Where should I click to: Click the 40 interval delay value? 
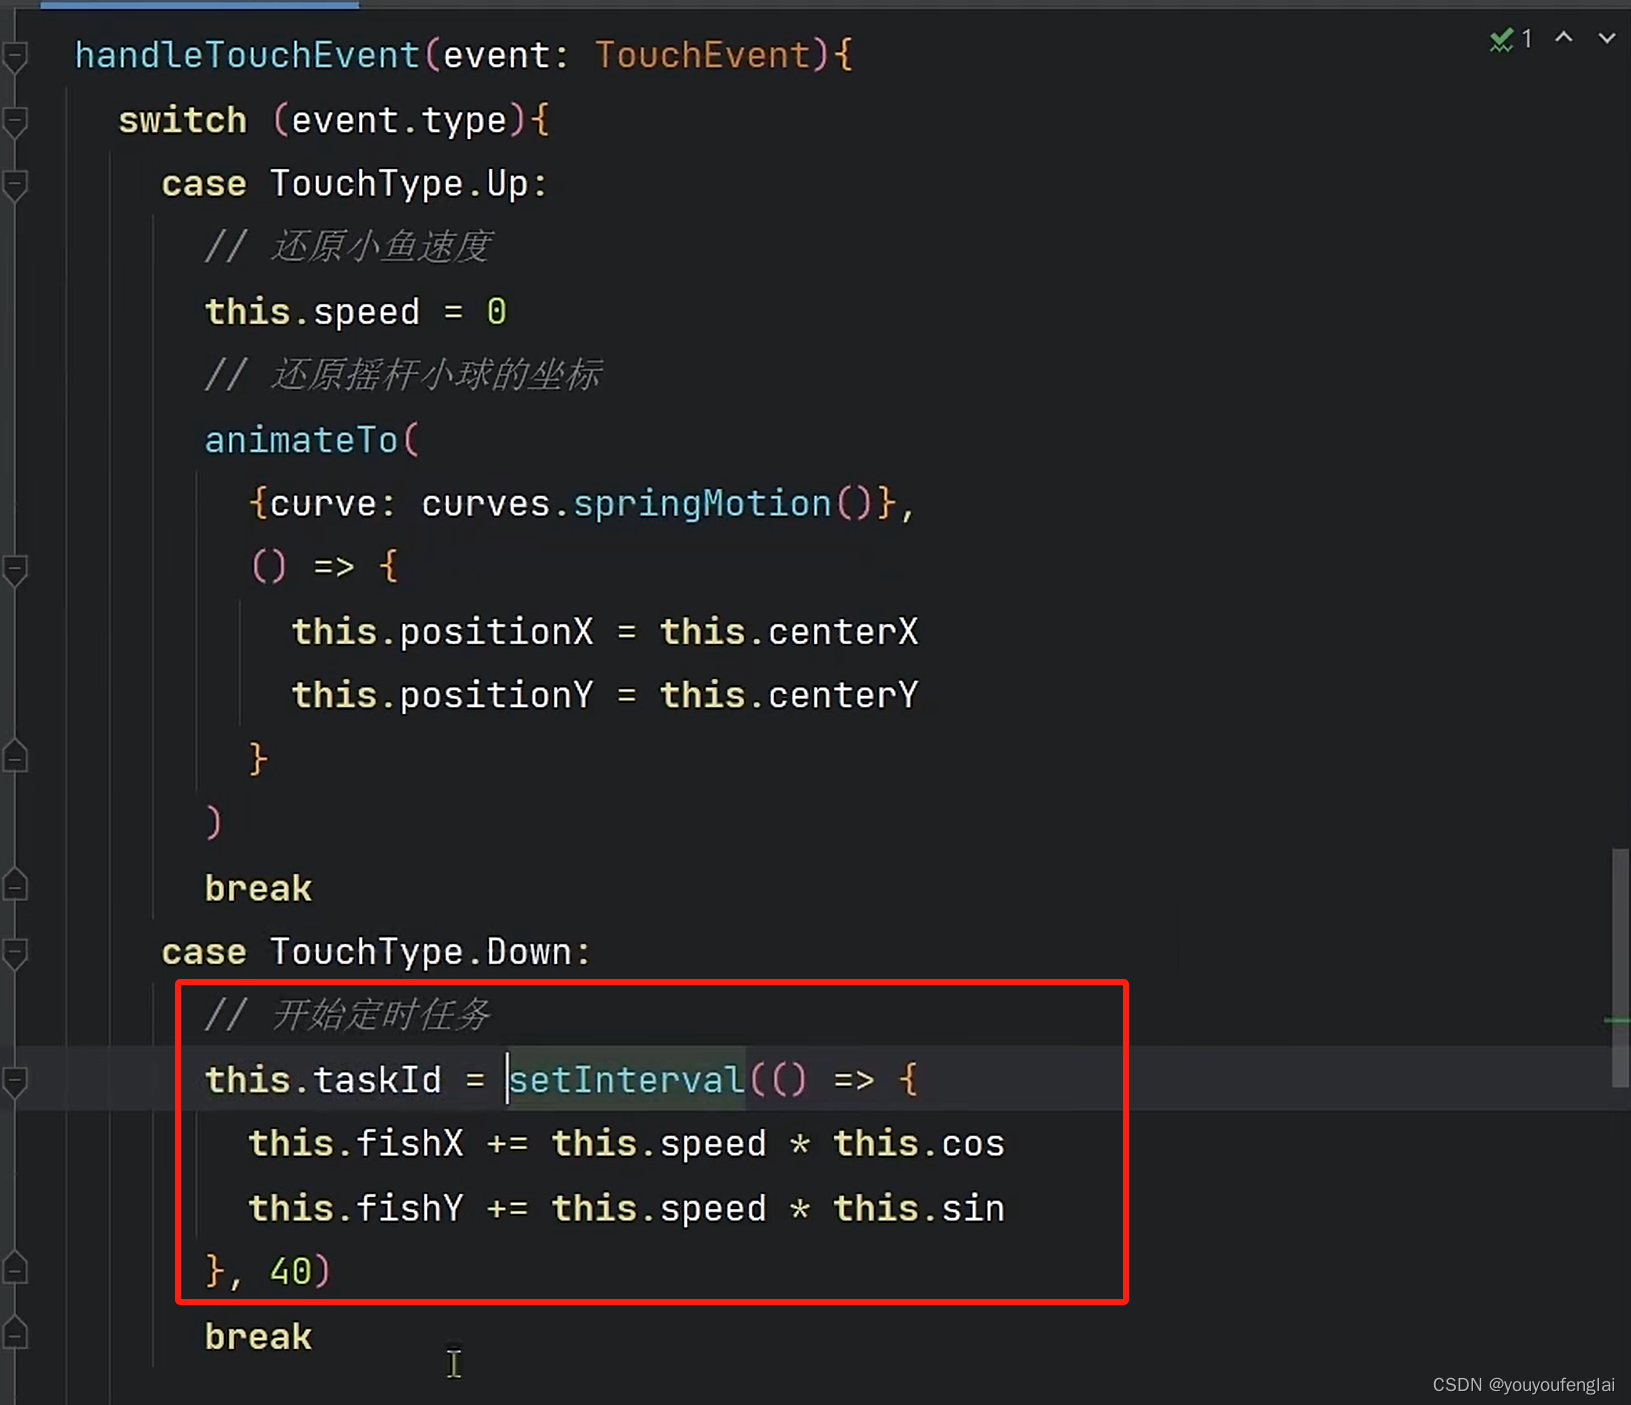pyautogui.click(x=291, y=1272)
